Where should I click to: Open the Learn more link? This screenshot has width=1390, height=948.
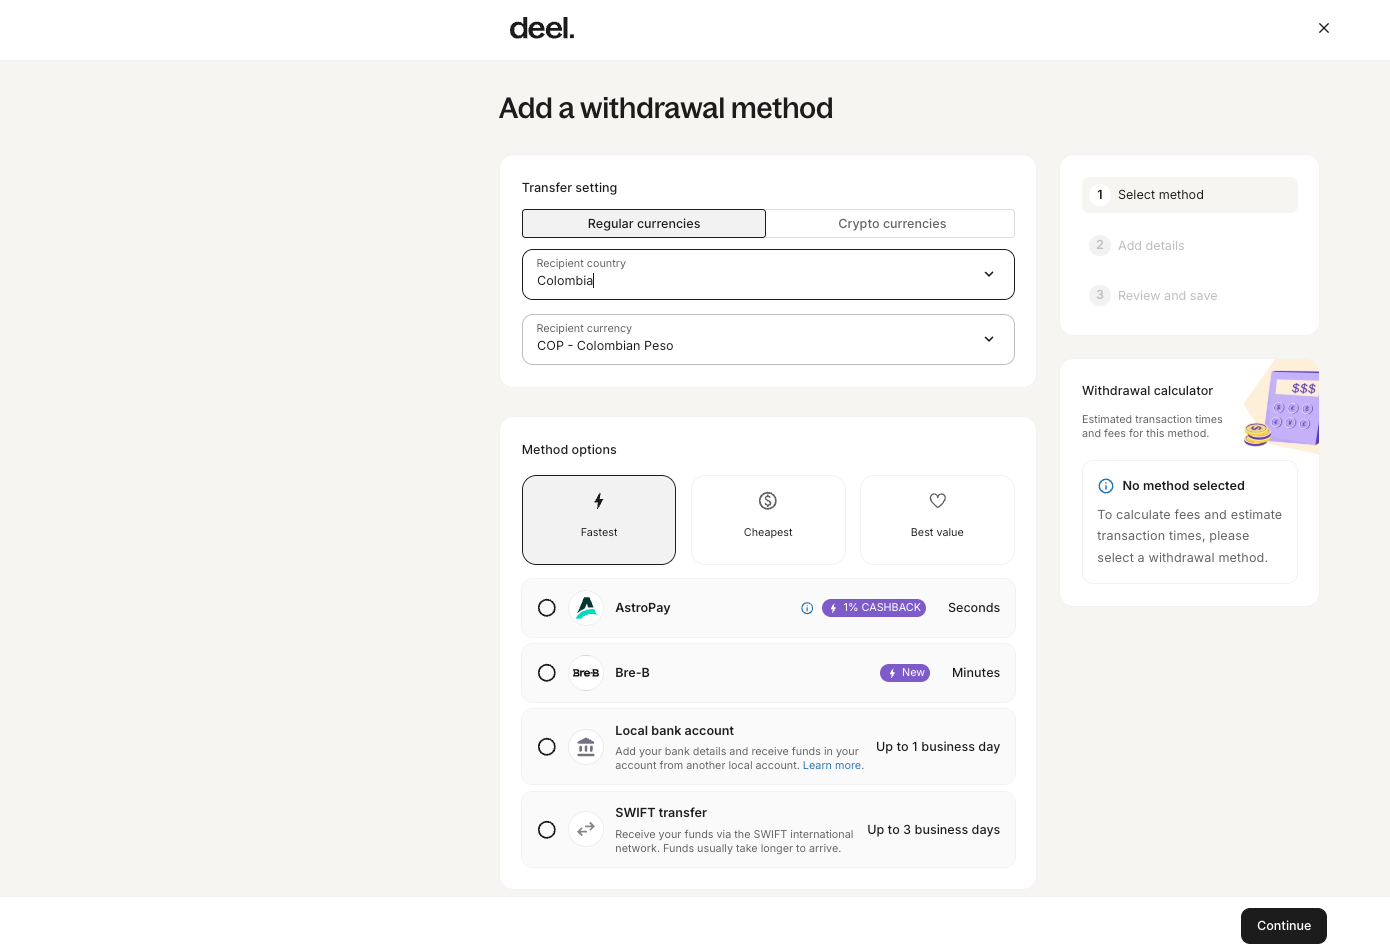click(x=832, y=766)
